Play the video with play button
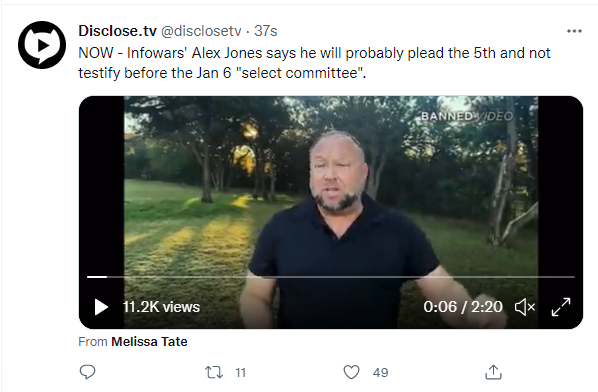The image size is (598, 392). point(101,307)
